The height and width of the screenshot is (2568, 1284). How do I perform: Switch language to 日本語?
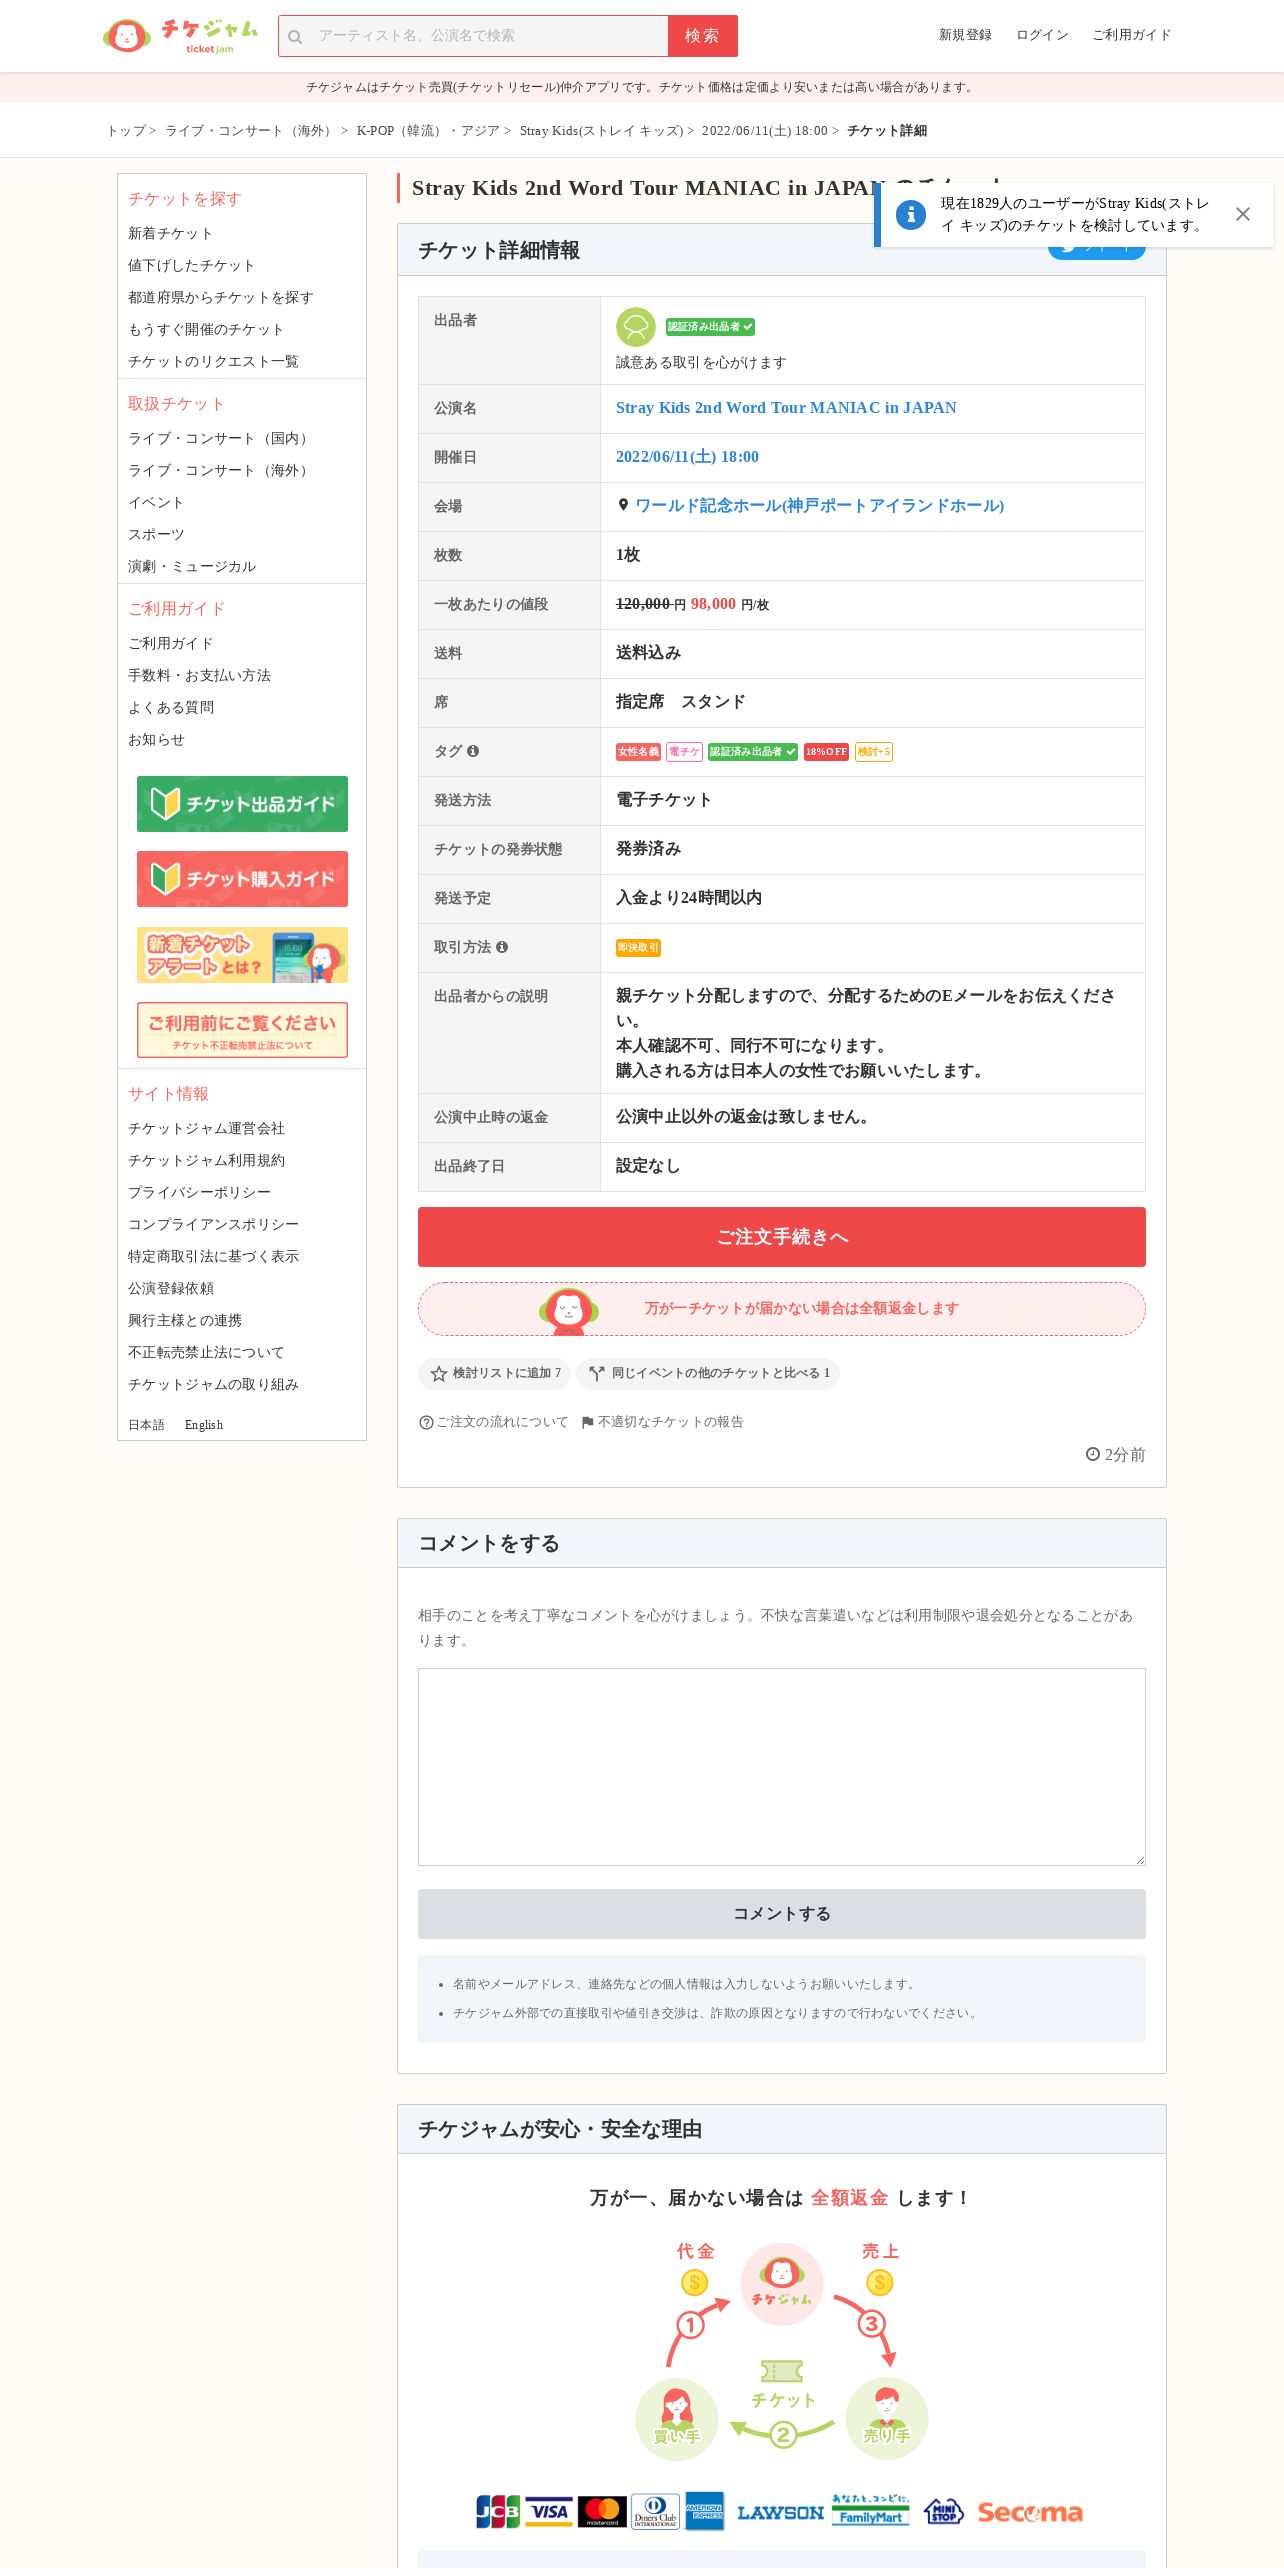coord(146,1425)
